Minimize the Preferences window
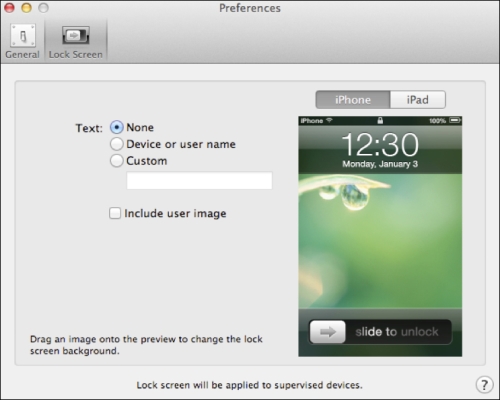 pos(26,8)
